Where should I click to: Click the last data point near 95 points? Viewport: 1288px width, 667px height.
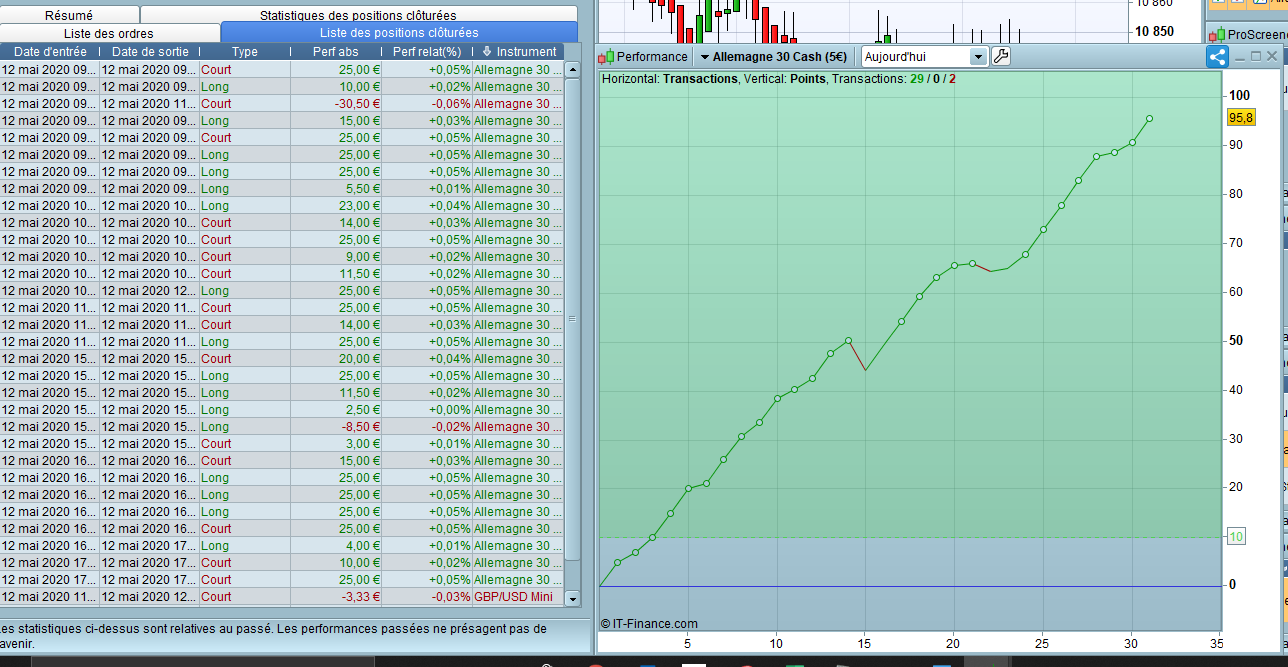point(1149,118)
